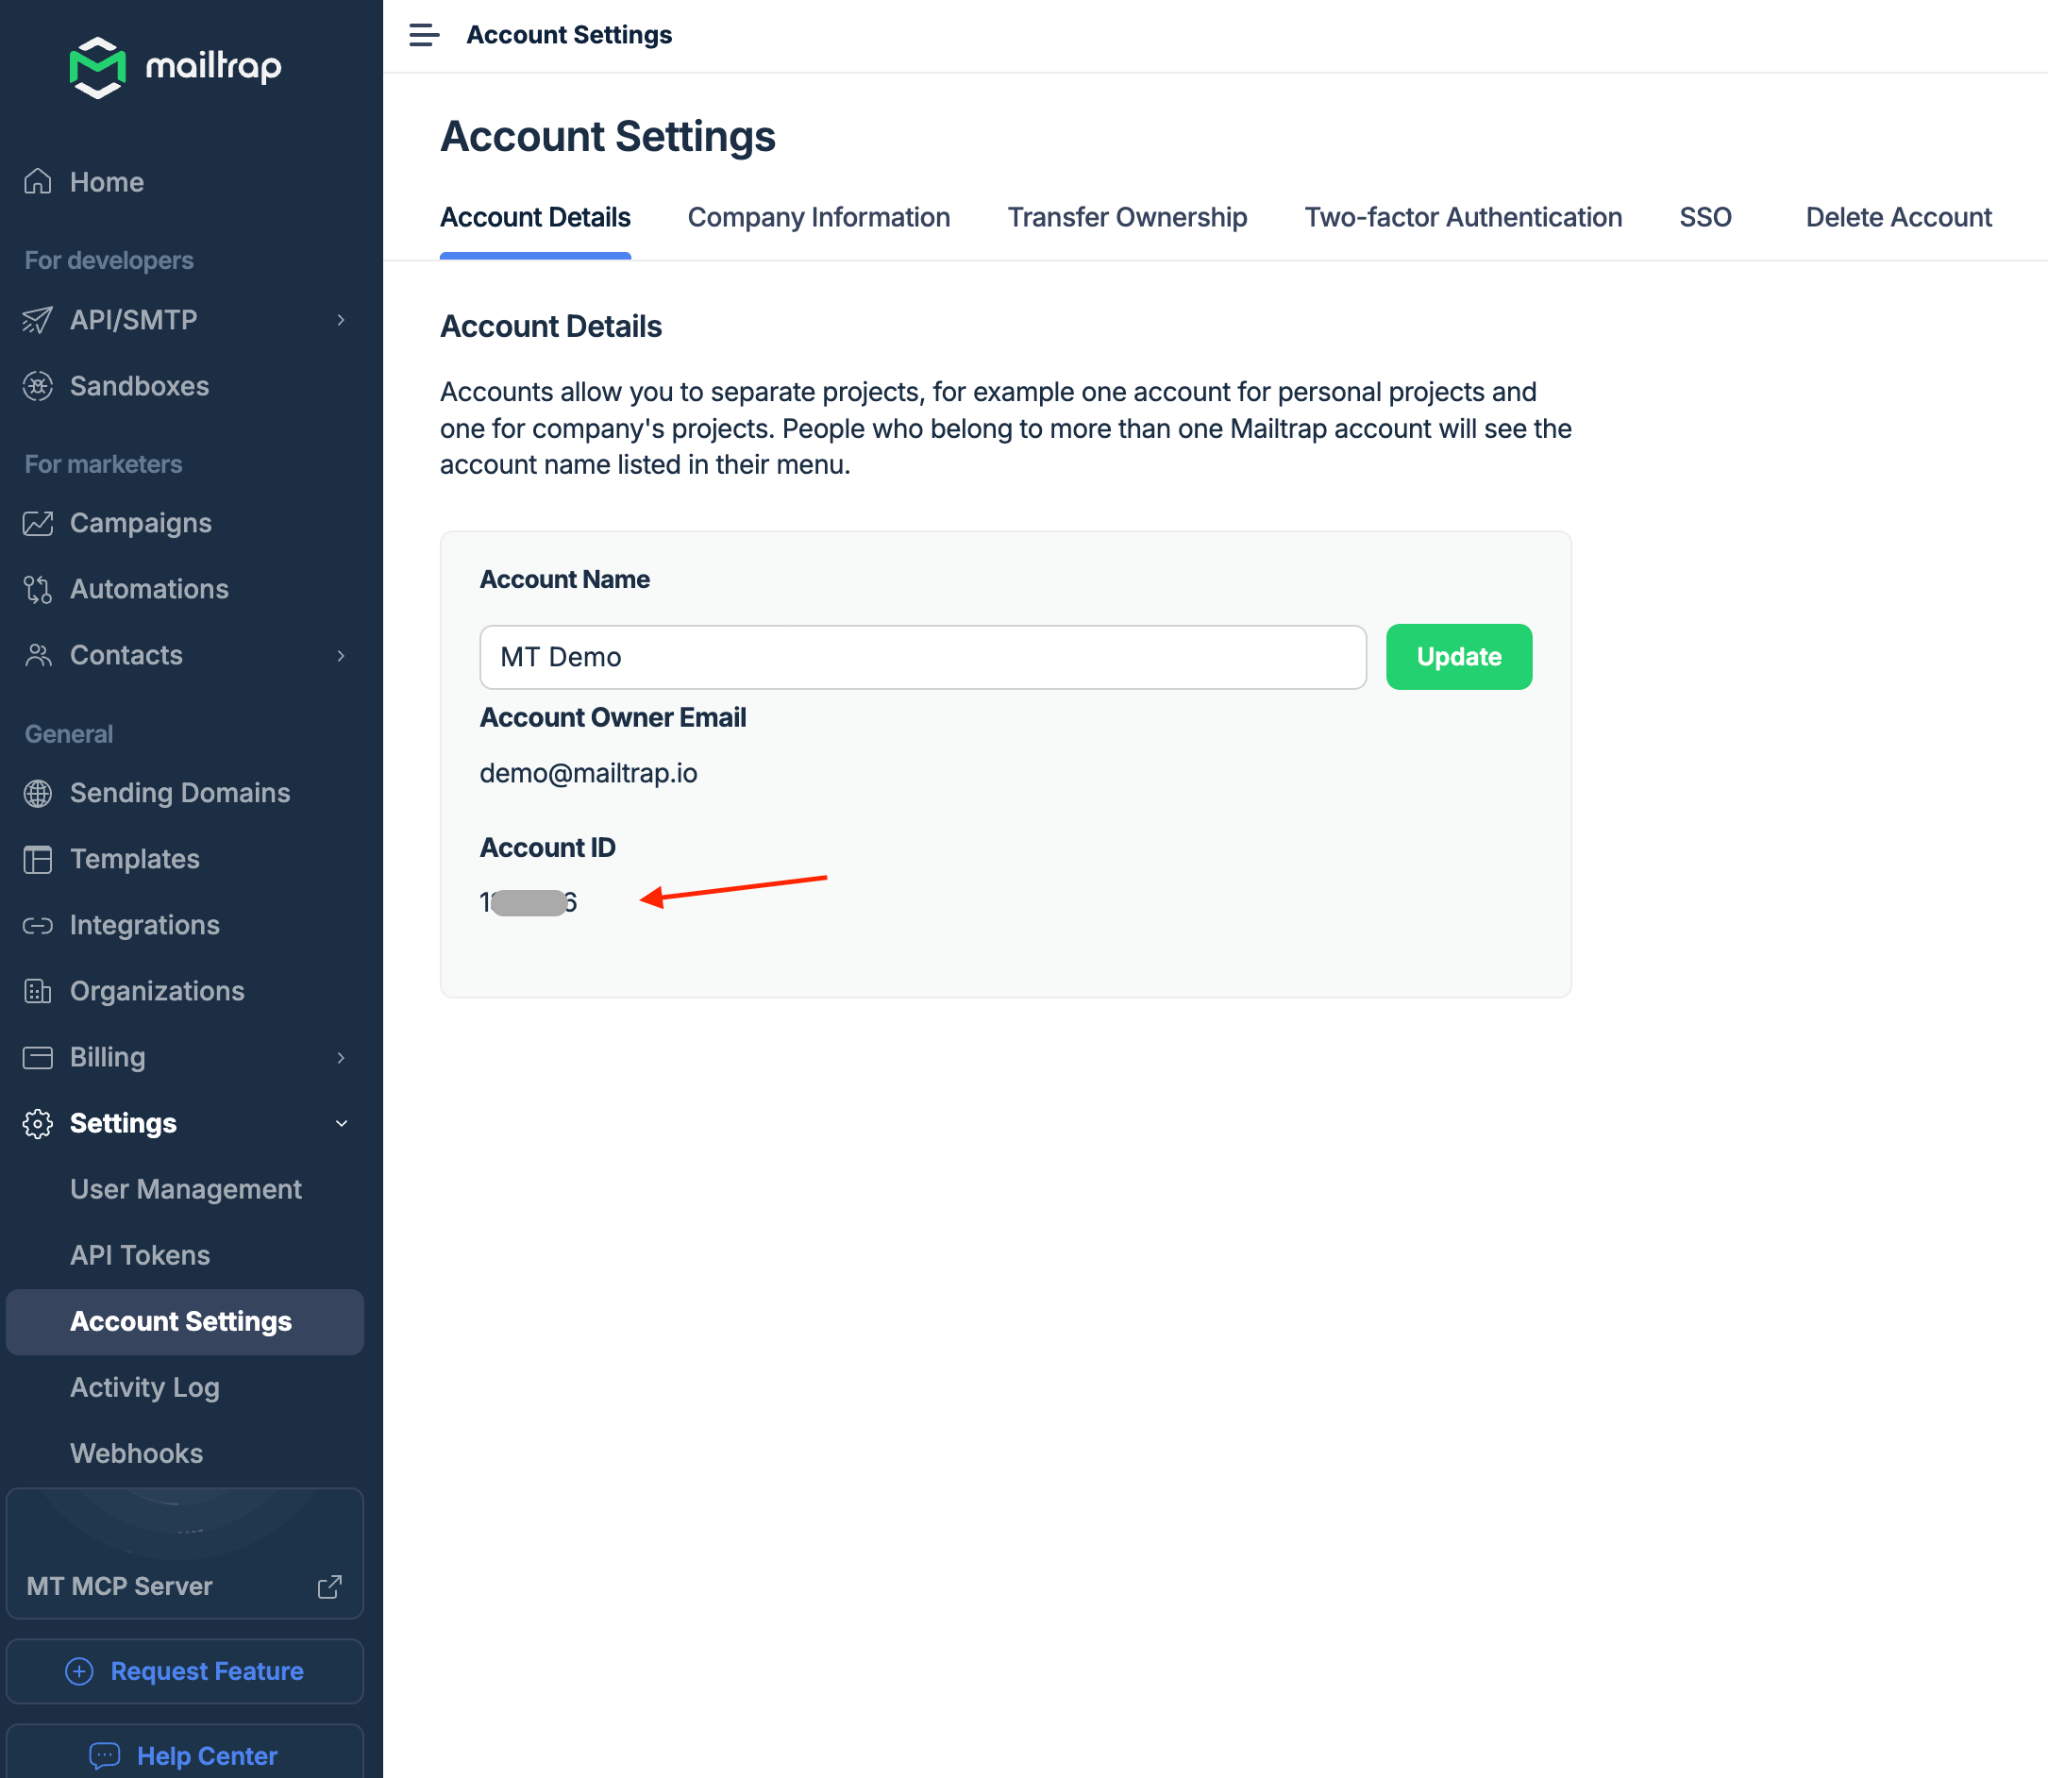Viewport: 2048px width, 1778px height.
Task: Go to Home in the sidebar
Action: [x=107, y=182]
